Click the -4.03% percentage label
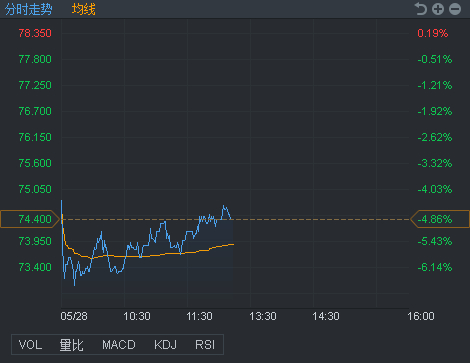 point(435,189)
